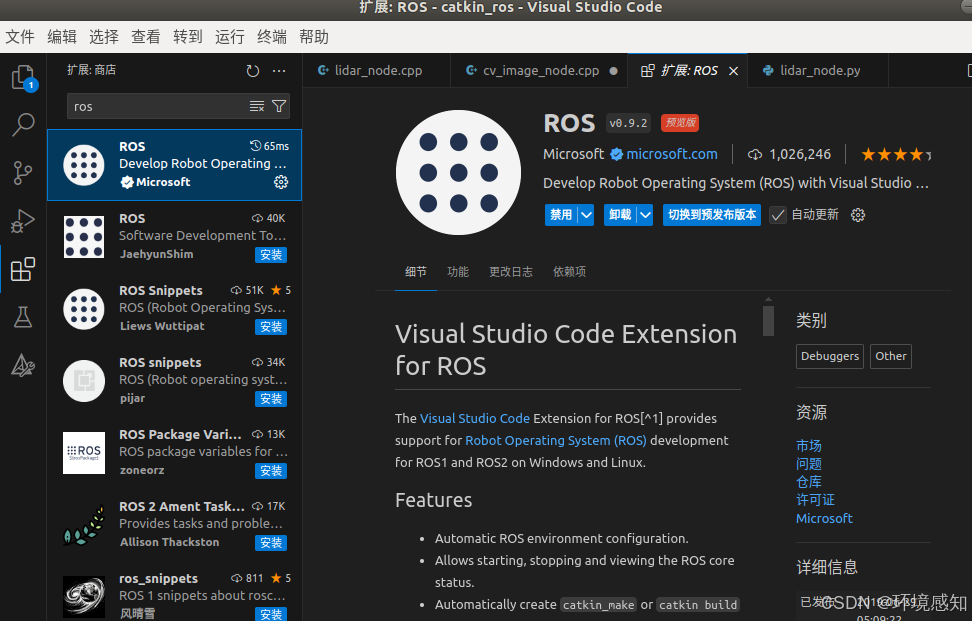This screenshot has width=972, height=621.
Task: Install the JaehyunShim ROS extension
Action: coord(271,255)
